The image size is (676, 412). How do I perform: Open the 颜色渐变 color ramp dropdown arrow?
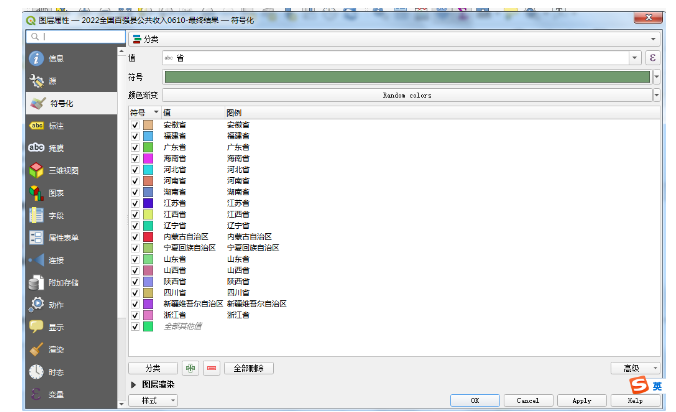click(657, 95)
